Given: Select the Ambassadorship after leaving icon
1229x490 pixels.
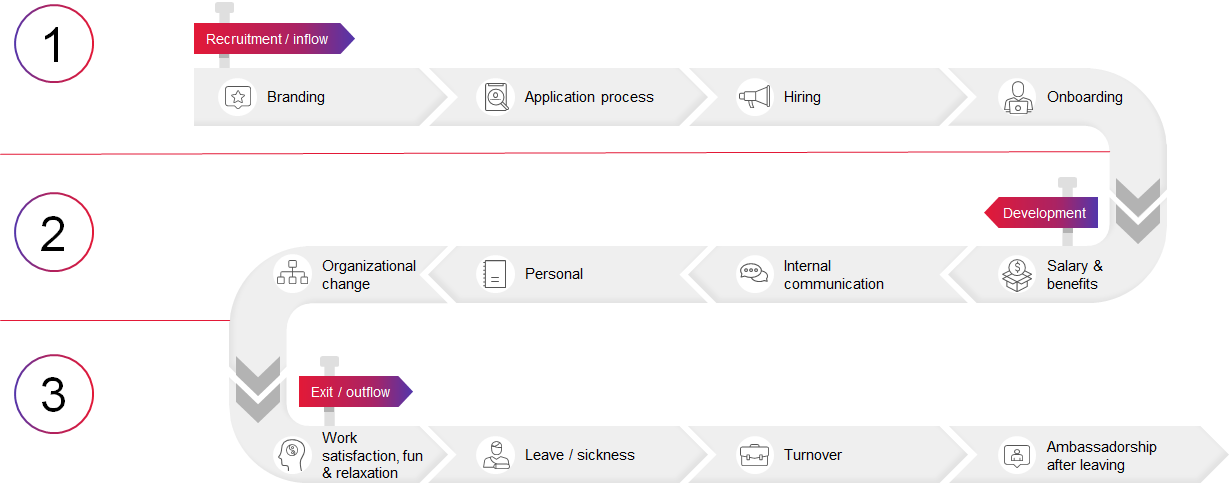Looking at the screenshot, I should tap(1017, 455).
